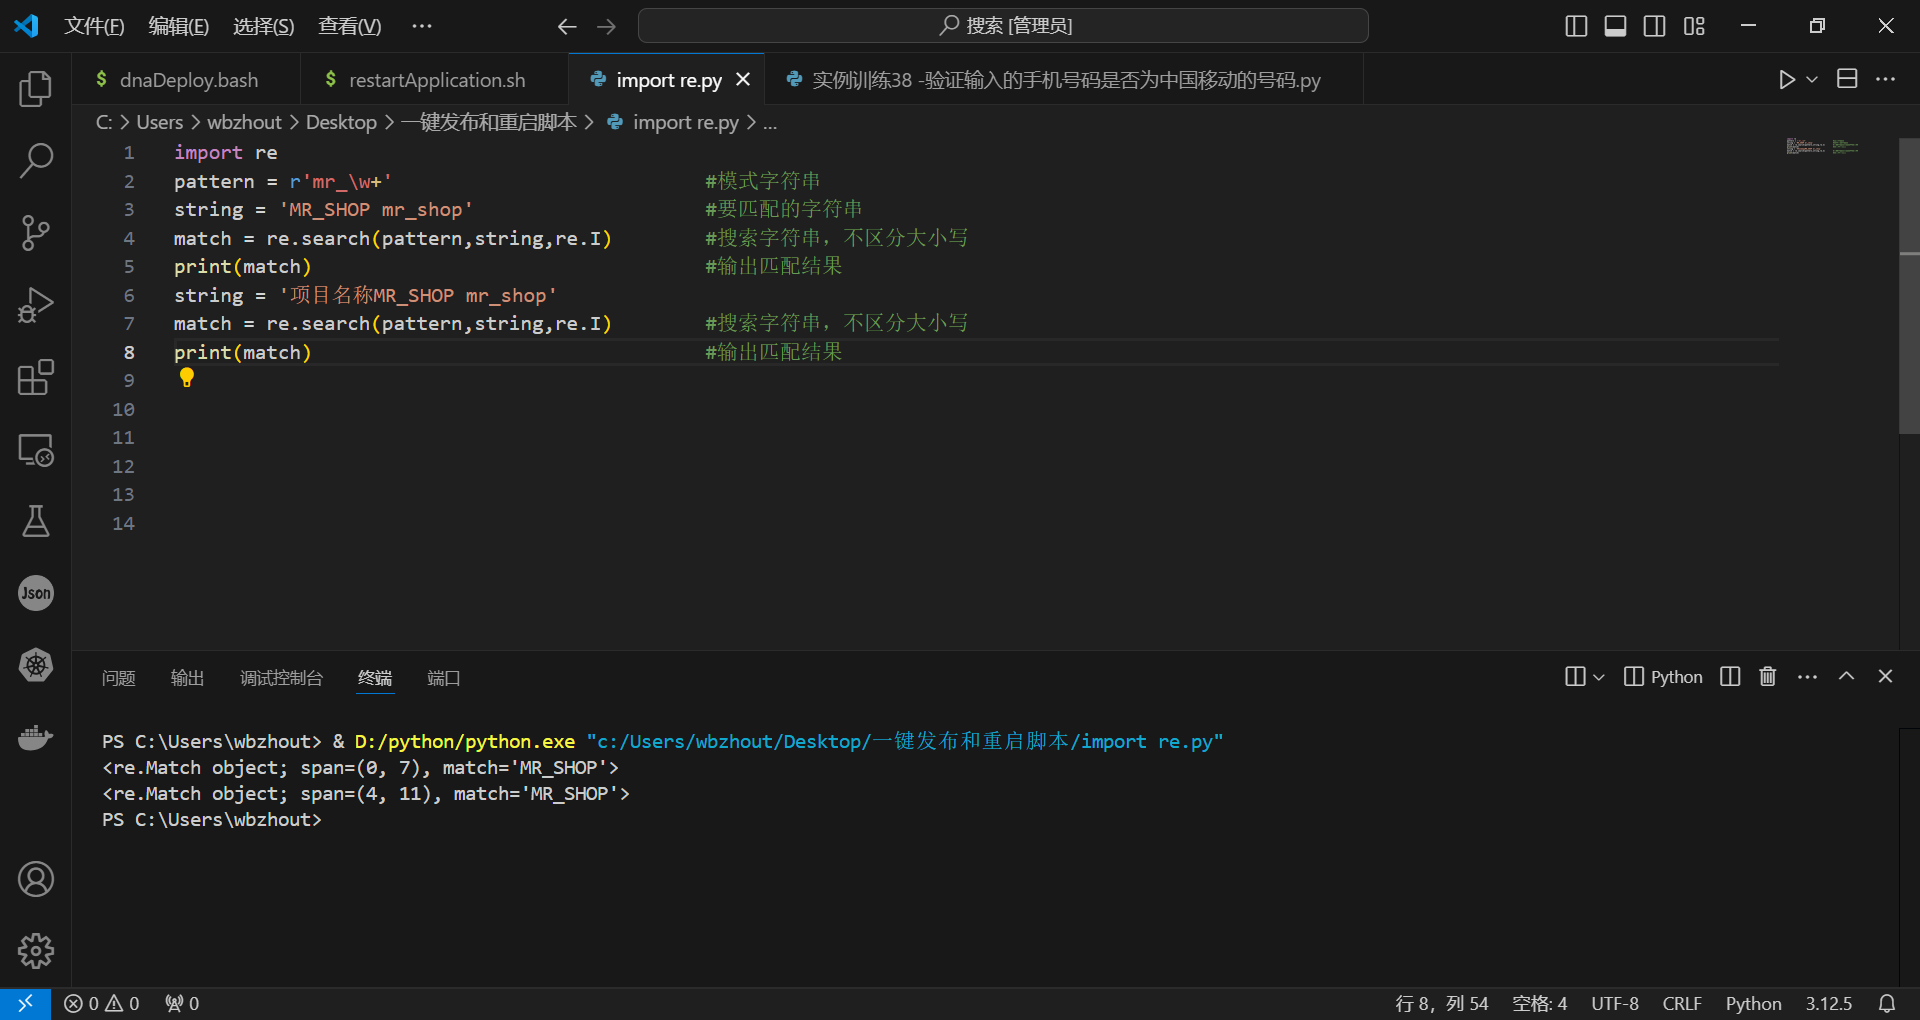
Task: Open the Run and Debug view
Action: (x=36, y=305)
